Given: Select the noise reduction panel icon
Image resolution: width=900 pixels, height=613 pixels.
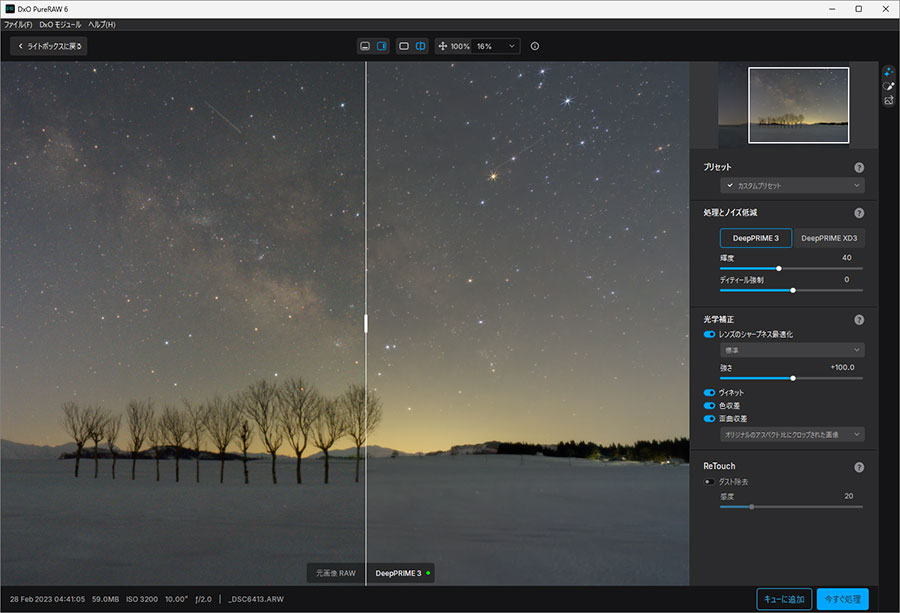Looking at the screenshot, I should pyautogui.click(x=888, y=71).
